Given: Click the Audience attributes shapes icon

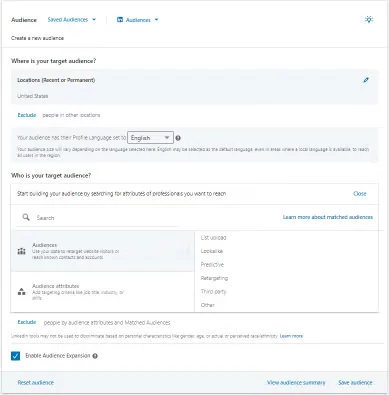Looking at the screenshot, I should tap(21, 292).
